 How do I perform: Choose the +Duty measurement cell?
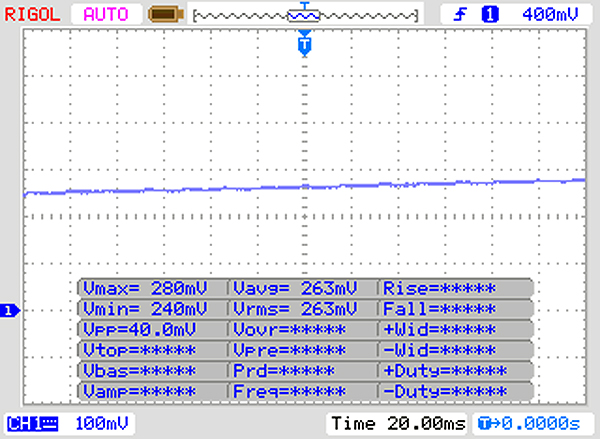tap(455, 370)
